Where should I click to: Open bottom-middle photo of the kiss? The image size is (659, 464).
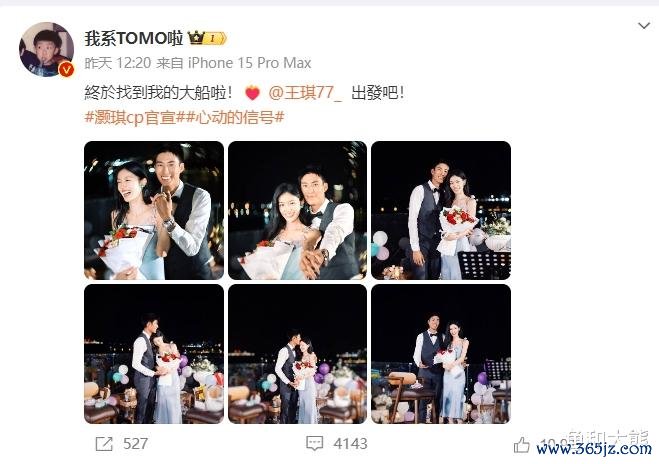click(x=298, y=354)
